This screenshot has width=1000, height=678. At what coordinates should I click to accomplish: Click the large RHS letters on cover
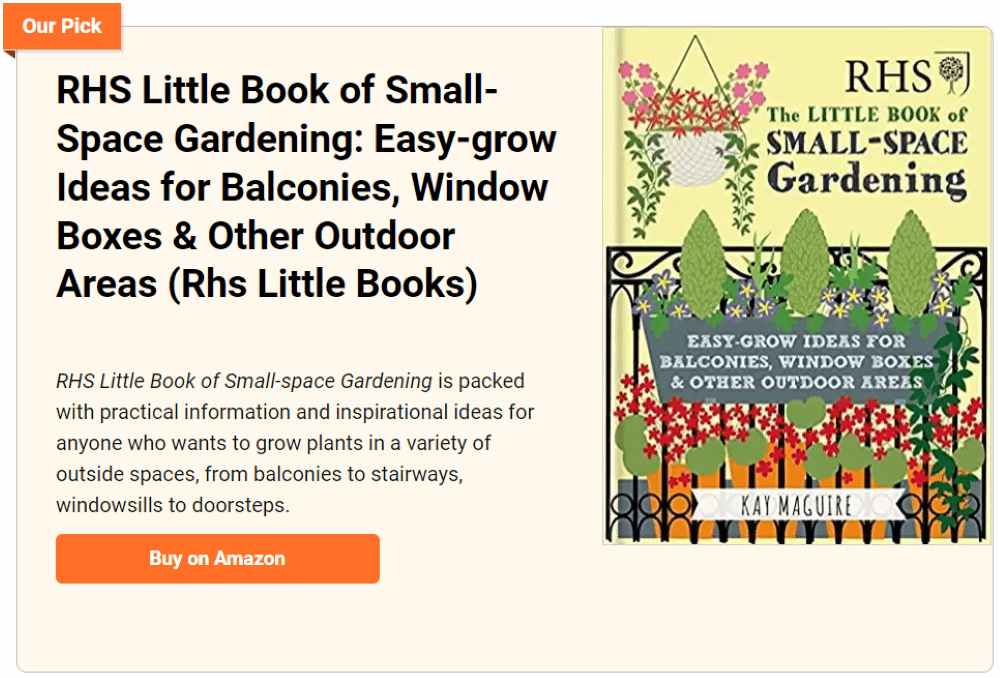[x=888, y=77]
